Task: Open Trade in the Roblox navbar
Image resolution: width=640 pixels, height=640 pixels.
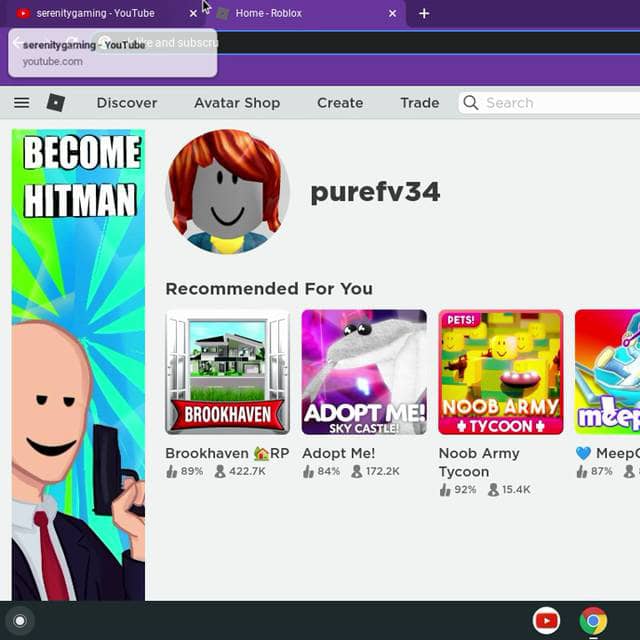Action: click(420, 103)
